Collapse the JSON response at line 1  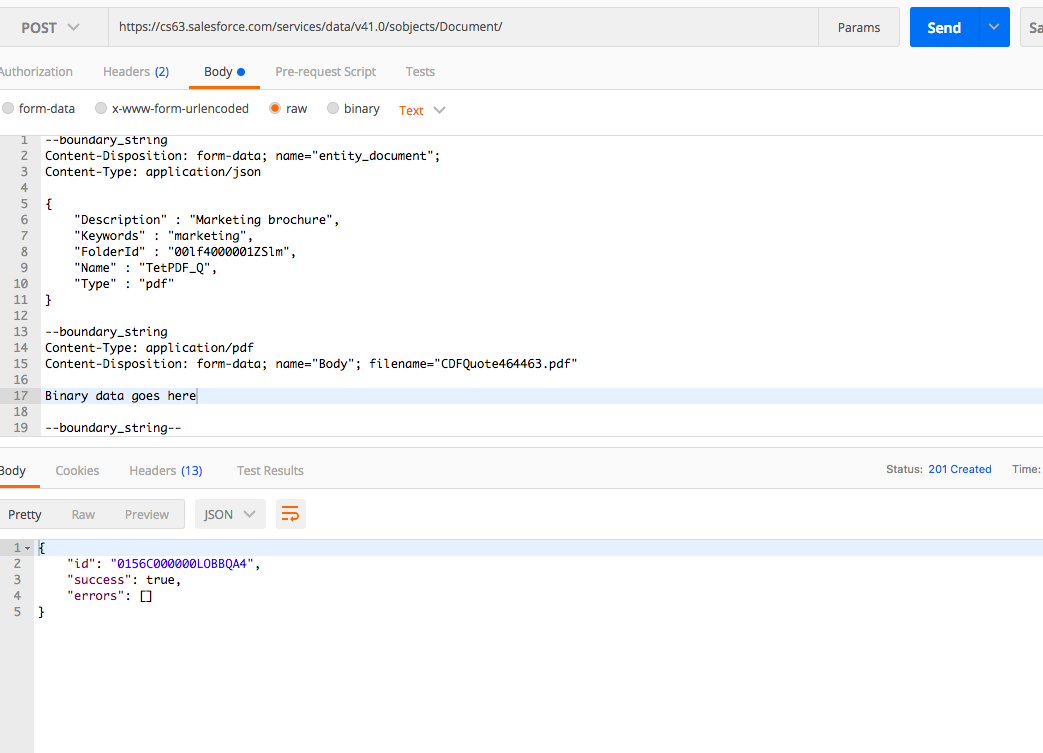click(x=27, y=547)
